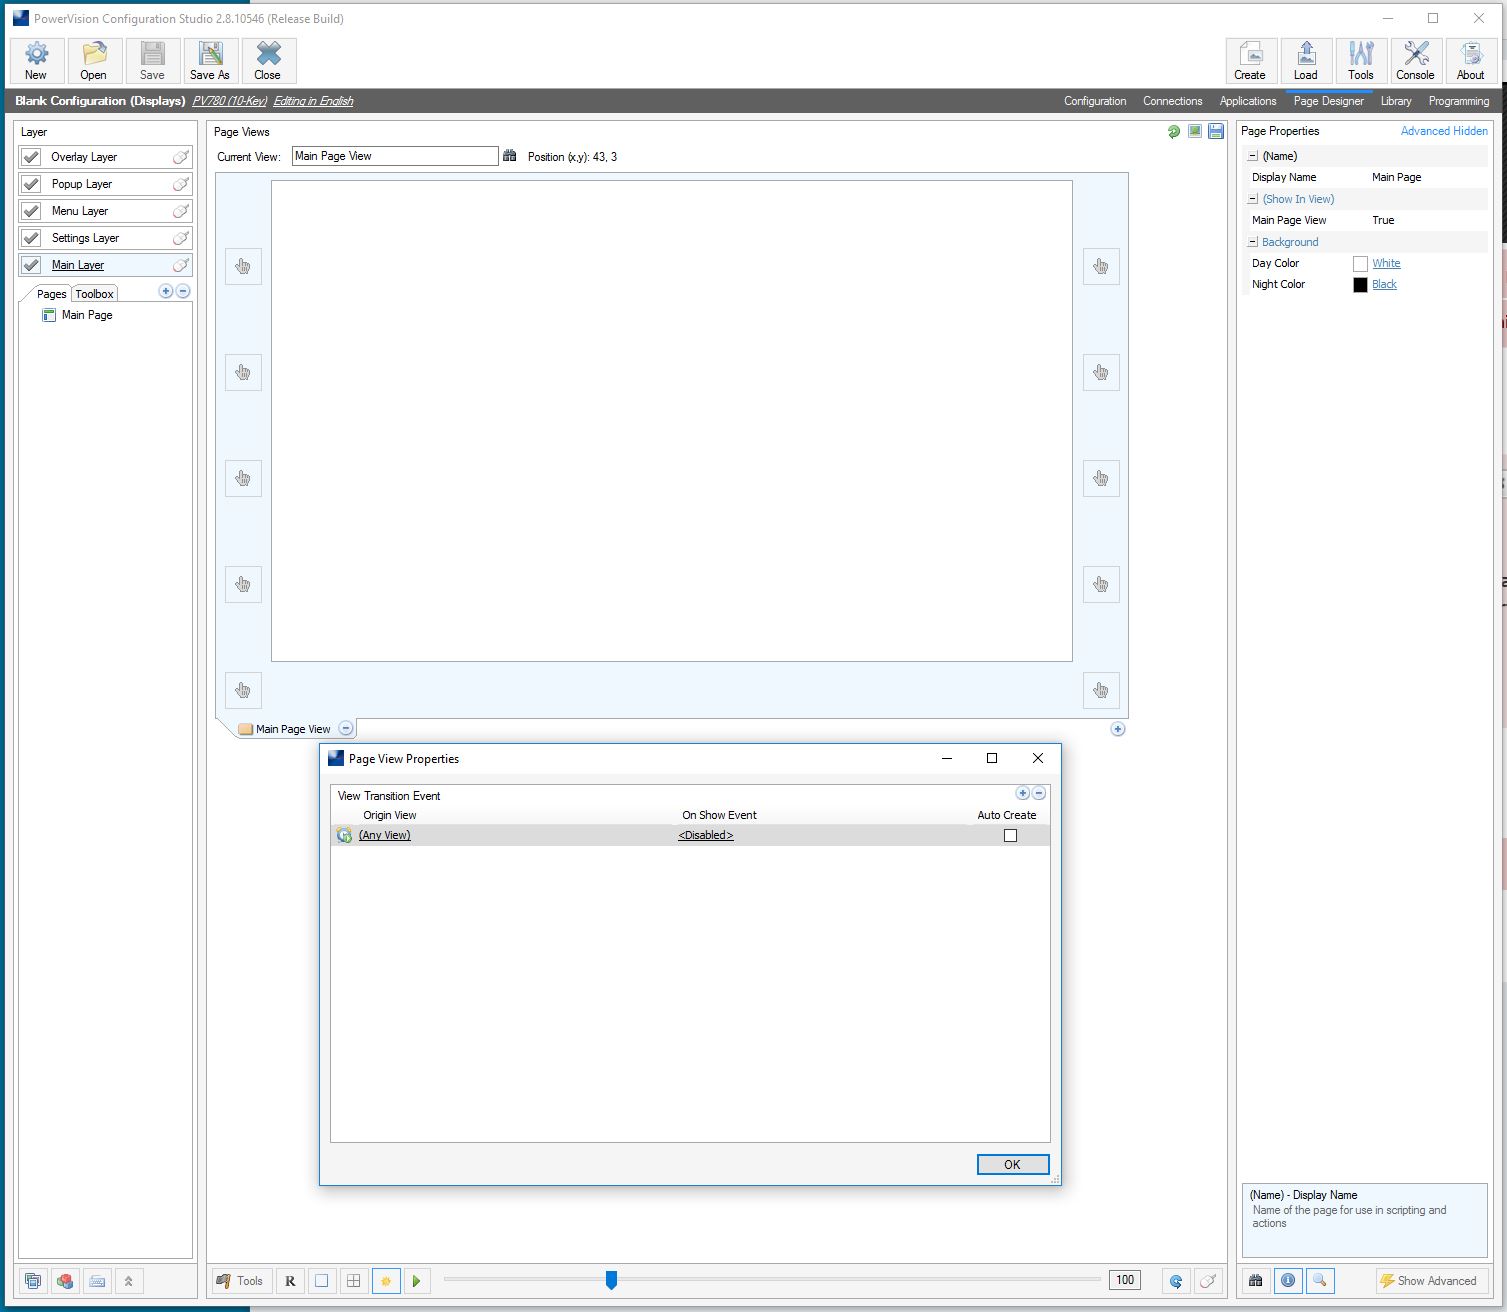Screen dimensions: 1507x1312
Task: Click the zoom slider handle
Action: click(611, 1280)
